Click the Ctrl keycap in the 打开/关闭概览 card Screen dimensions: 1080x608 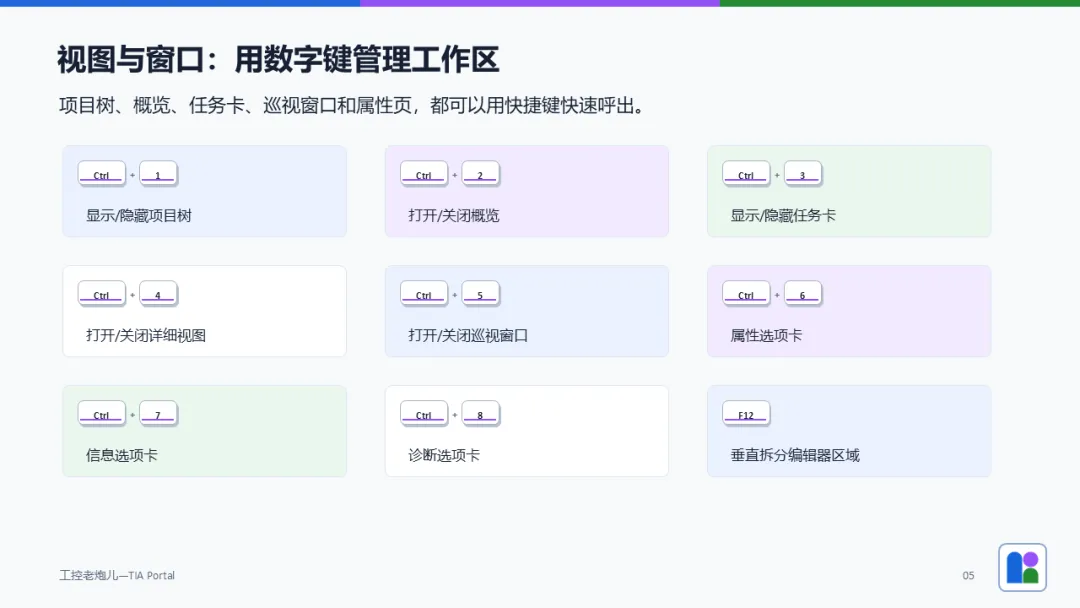point(424,174)
